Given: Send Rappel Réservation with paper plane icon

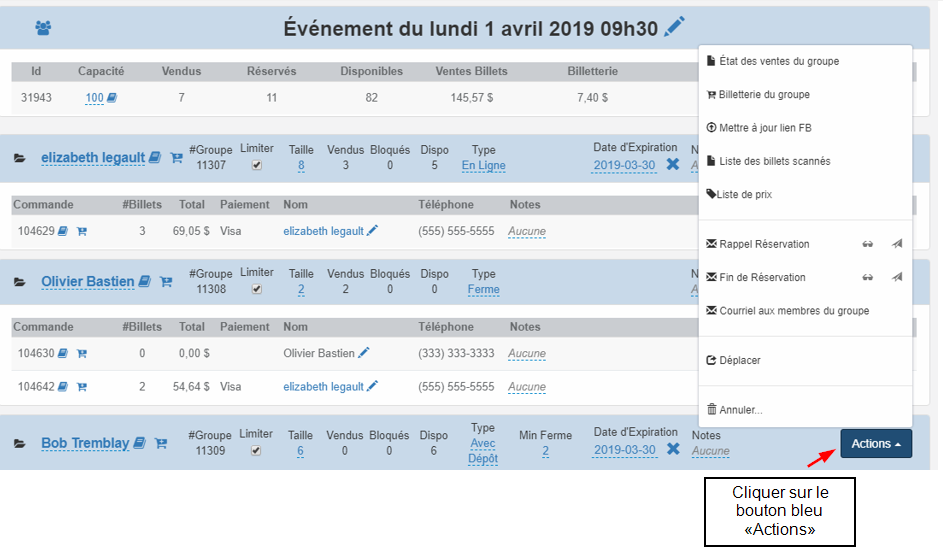Looking at the screenshot, I should tap(897, 243).
